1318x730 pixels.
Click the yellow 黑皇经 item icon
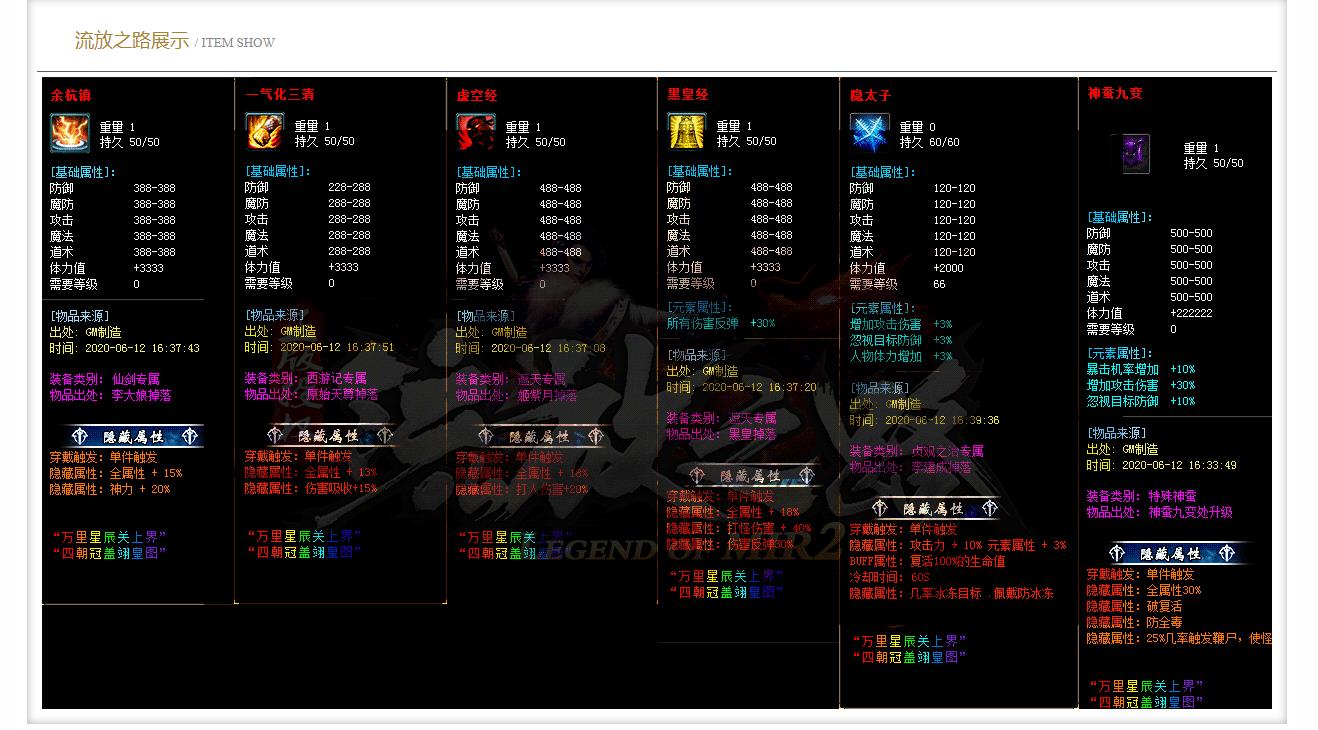(685, 131)
